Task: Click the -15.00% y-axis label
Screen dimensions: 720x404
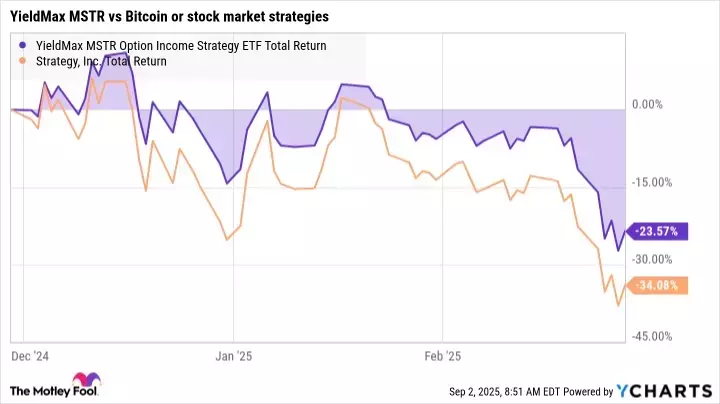Action: point(652,182)
